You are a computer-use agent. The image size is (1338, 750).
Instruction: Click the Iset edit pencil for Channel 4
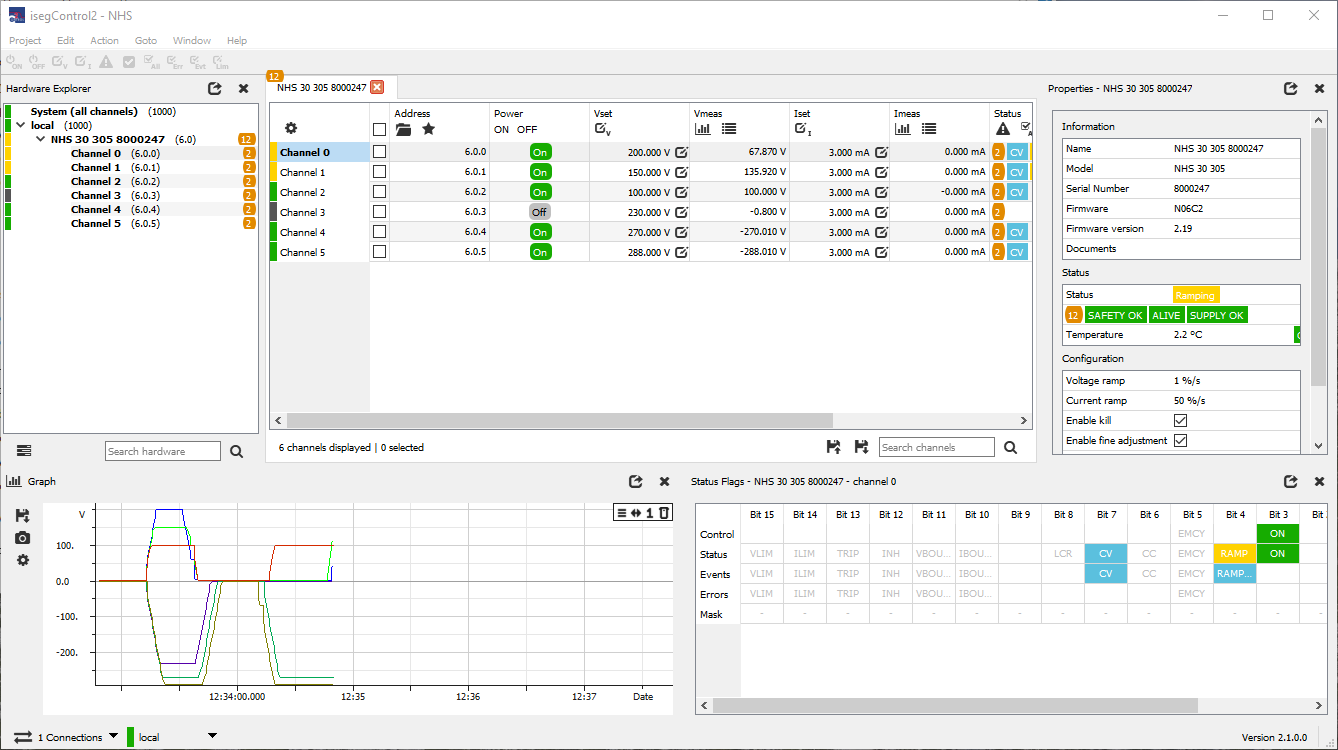(880, 231)
